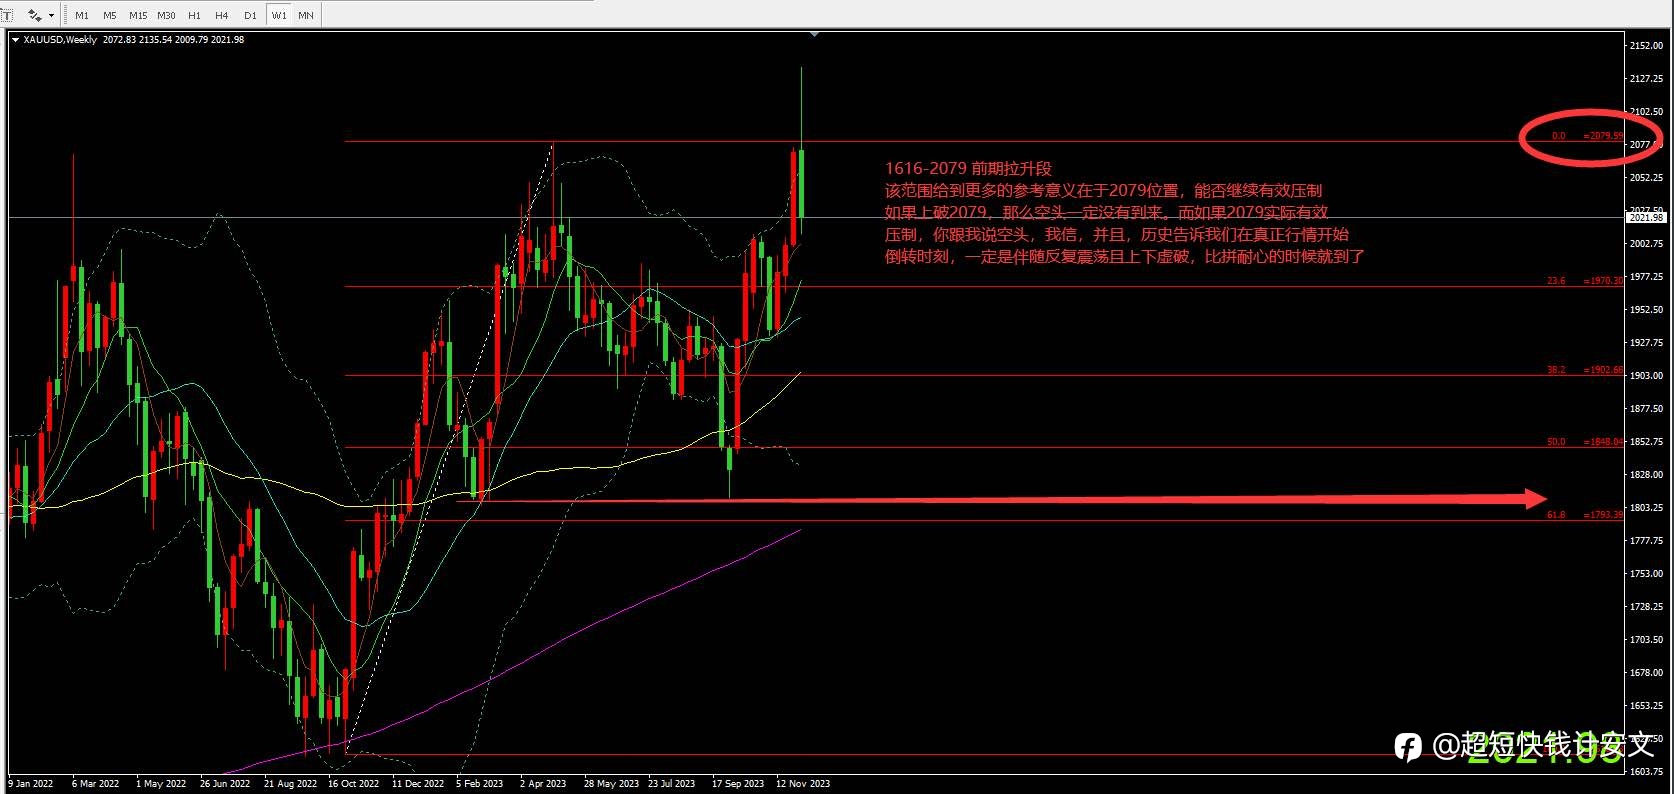Select the red Chinese text annotation
The width and height of the screenshot is (1674, 794).
pos(1124,213)
